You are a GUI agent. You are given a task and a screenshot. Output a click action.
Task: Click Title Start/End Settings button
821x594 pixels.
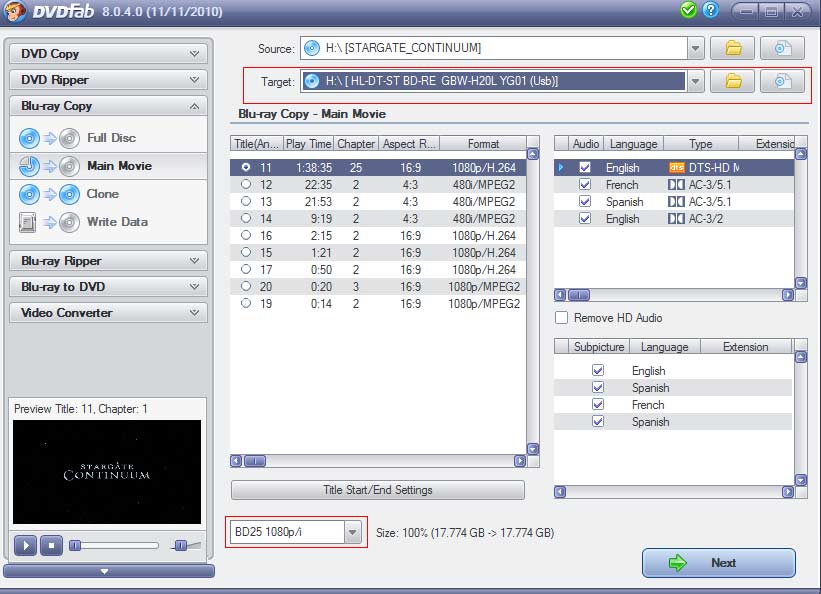(x=378, y=490)
